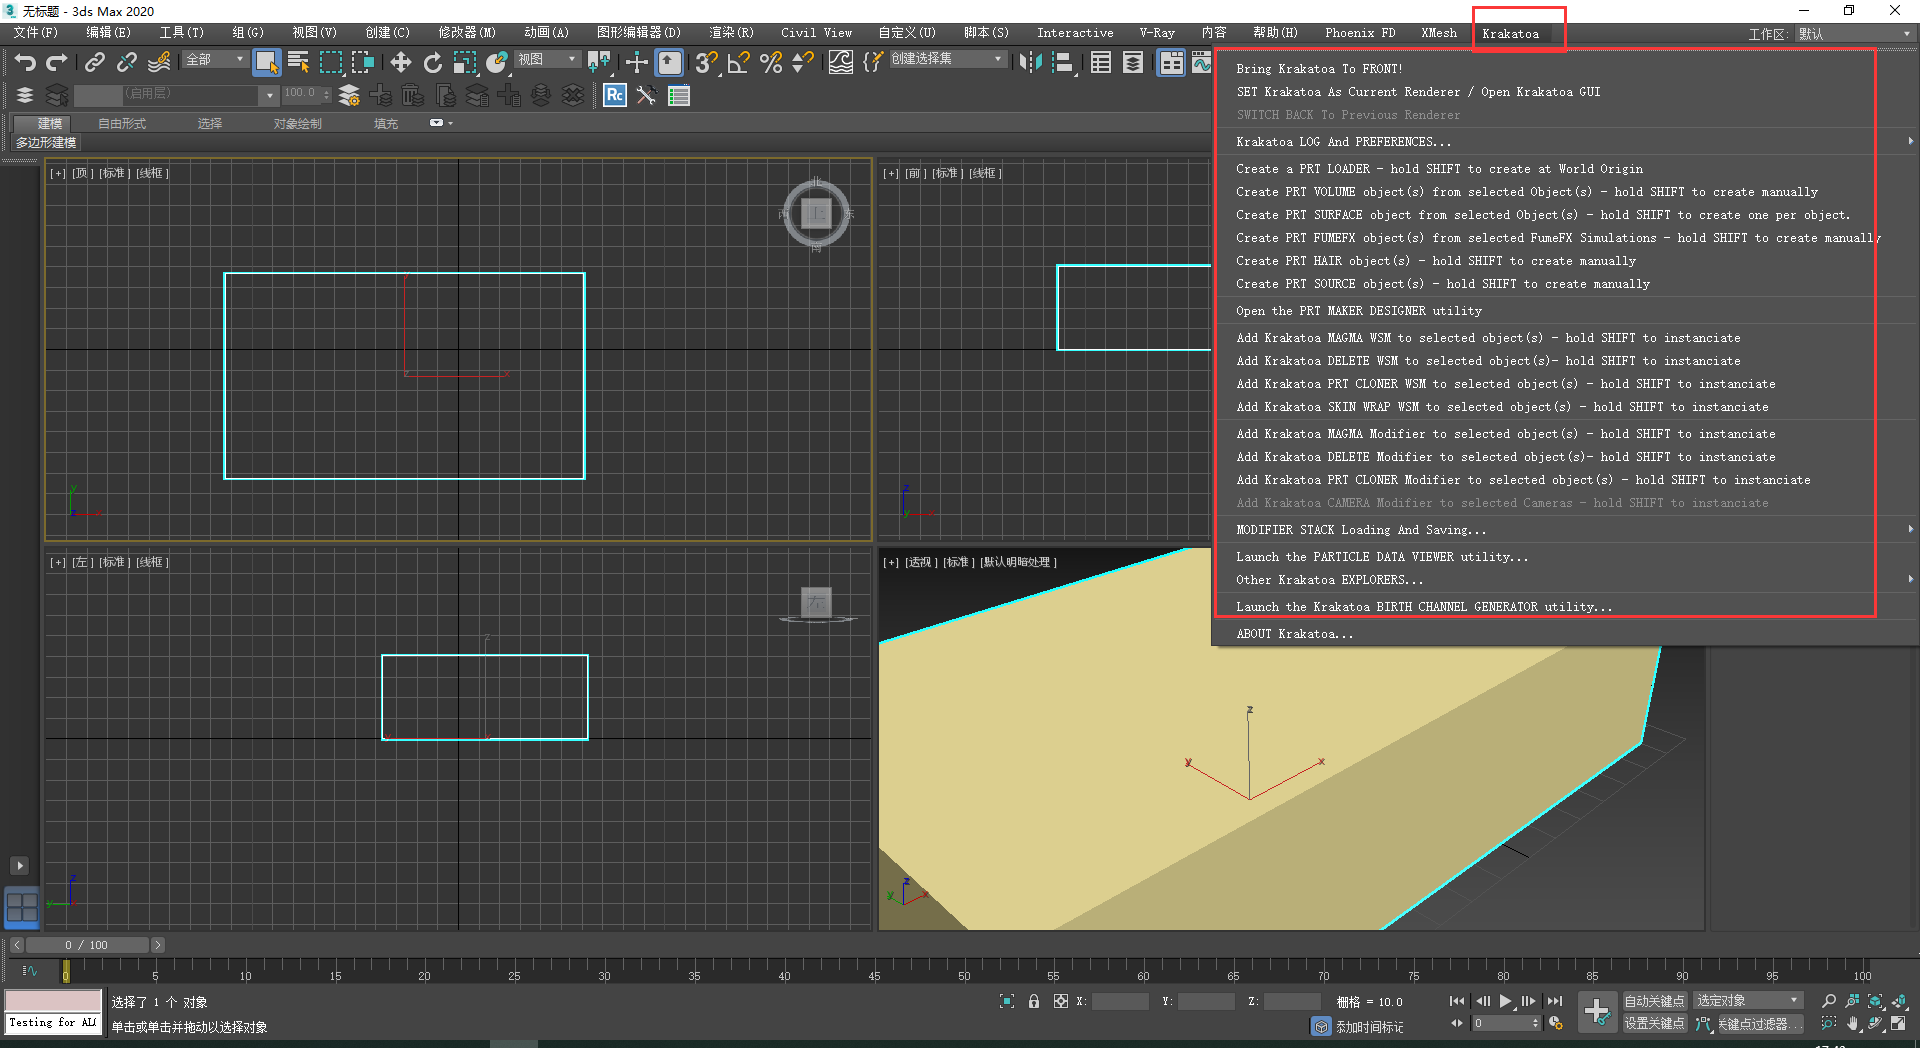Choose Bring Krakatoa To FRONT! menu entry
The height and width of the screenshot is (1048, 1920).
coord(1563,69)
